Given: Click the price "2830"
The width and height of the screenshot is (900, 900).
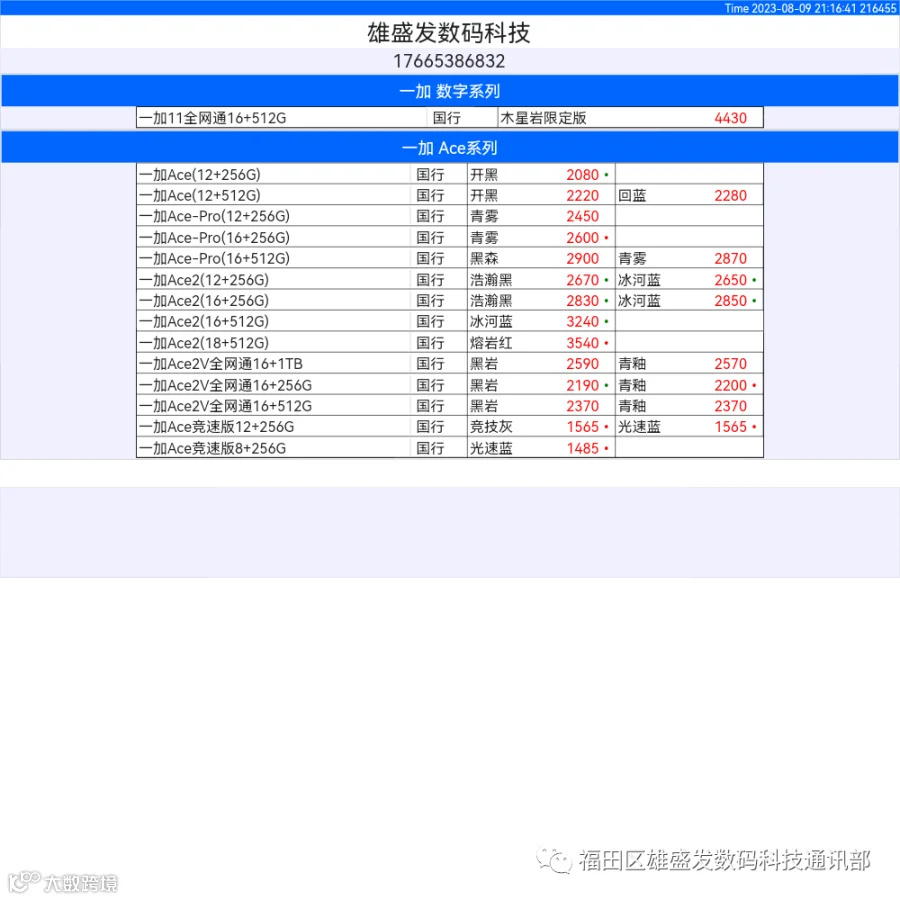Looking at the screenshot, I should coord(582,301).
